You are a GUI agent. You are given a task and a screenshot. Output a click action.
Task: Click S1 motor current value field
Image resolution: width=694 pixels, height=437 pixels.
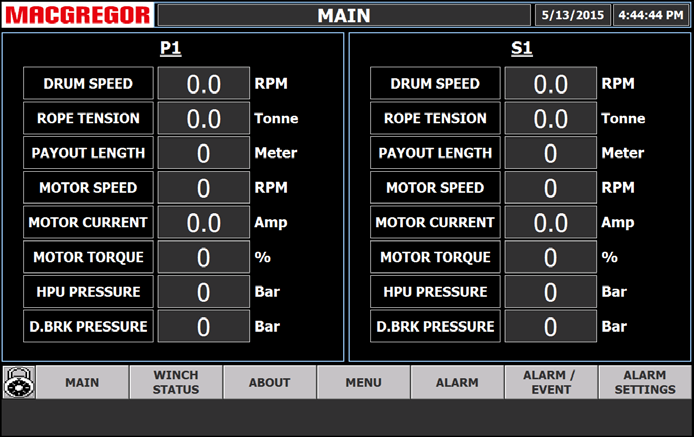click(551, 222)
